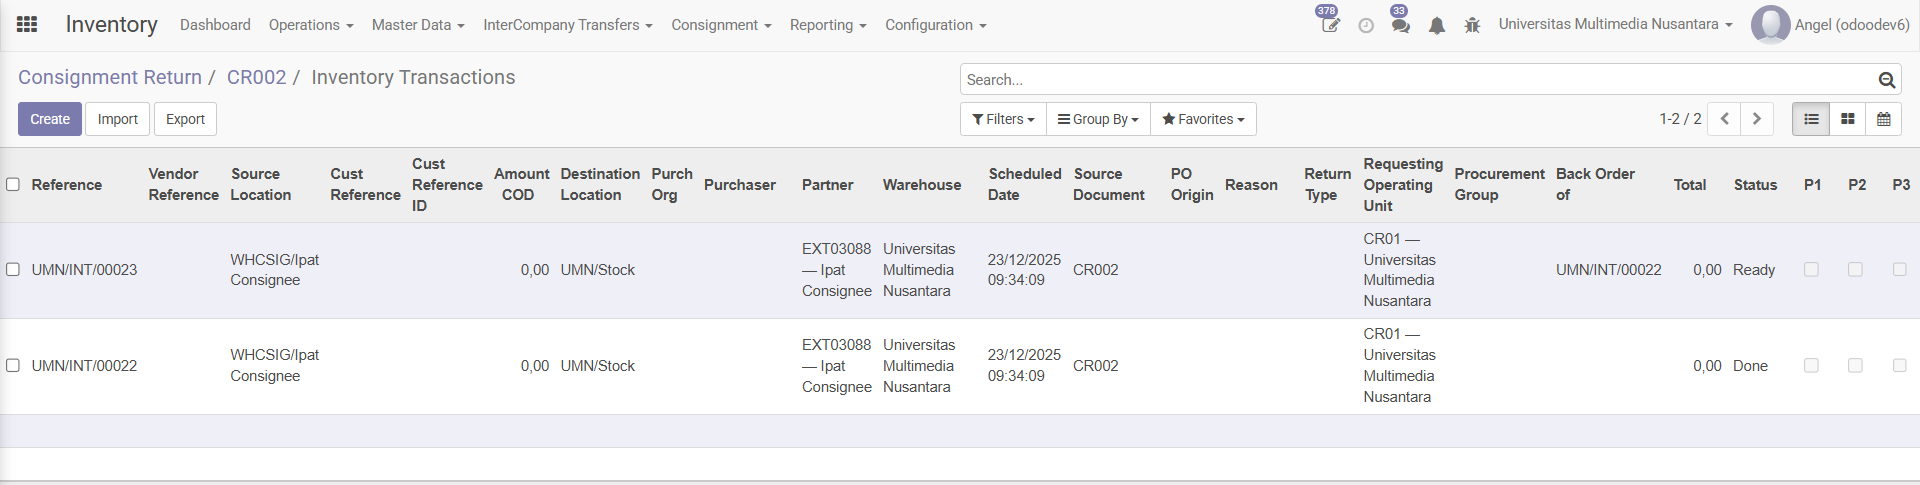Click the notifications bell icon
1920x485 pixels.
tap(1437, 26)
